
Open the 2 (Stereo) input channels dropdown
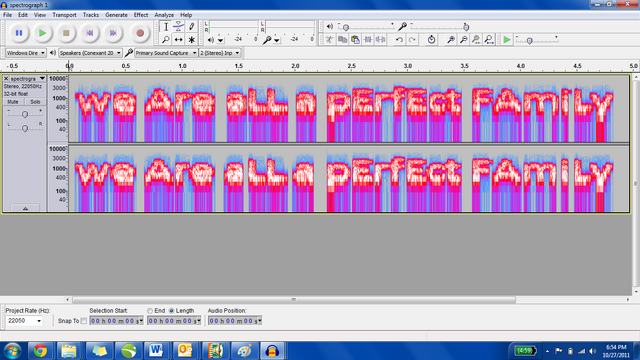220,53
